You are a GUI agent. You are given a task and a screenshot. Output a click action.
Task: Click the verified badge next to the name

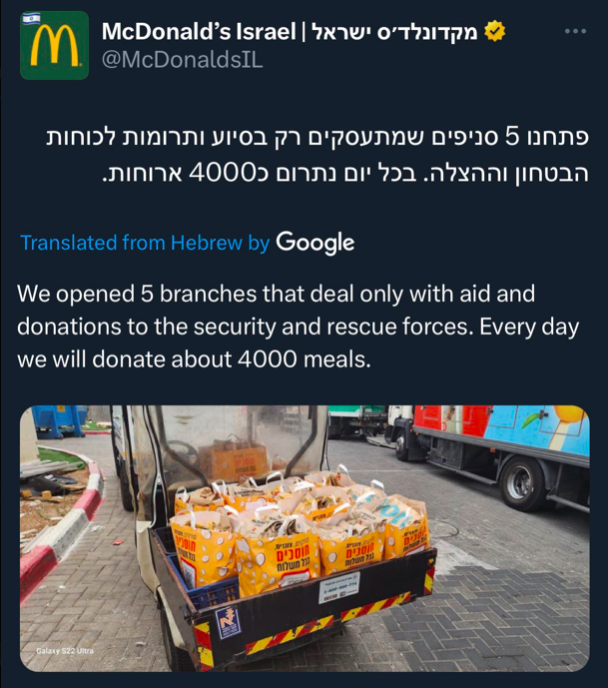click(x=495, y=32)
